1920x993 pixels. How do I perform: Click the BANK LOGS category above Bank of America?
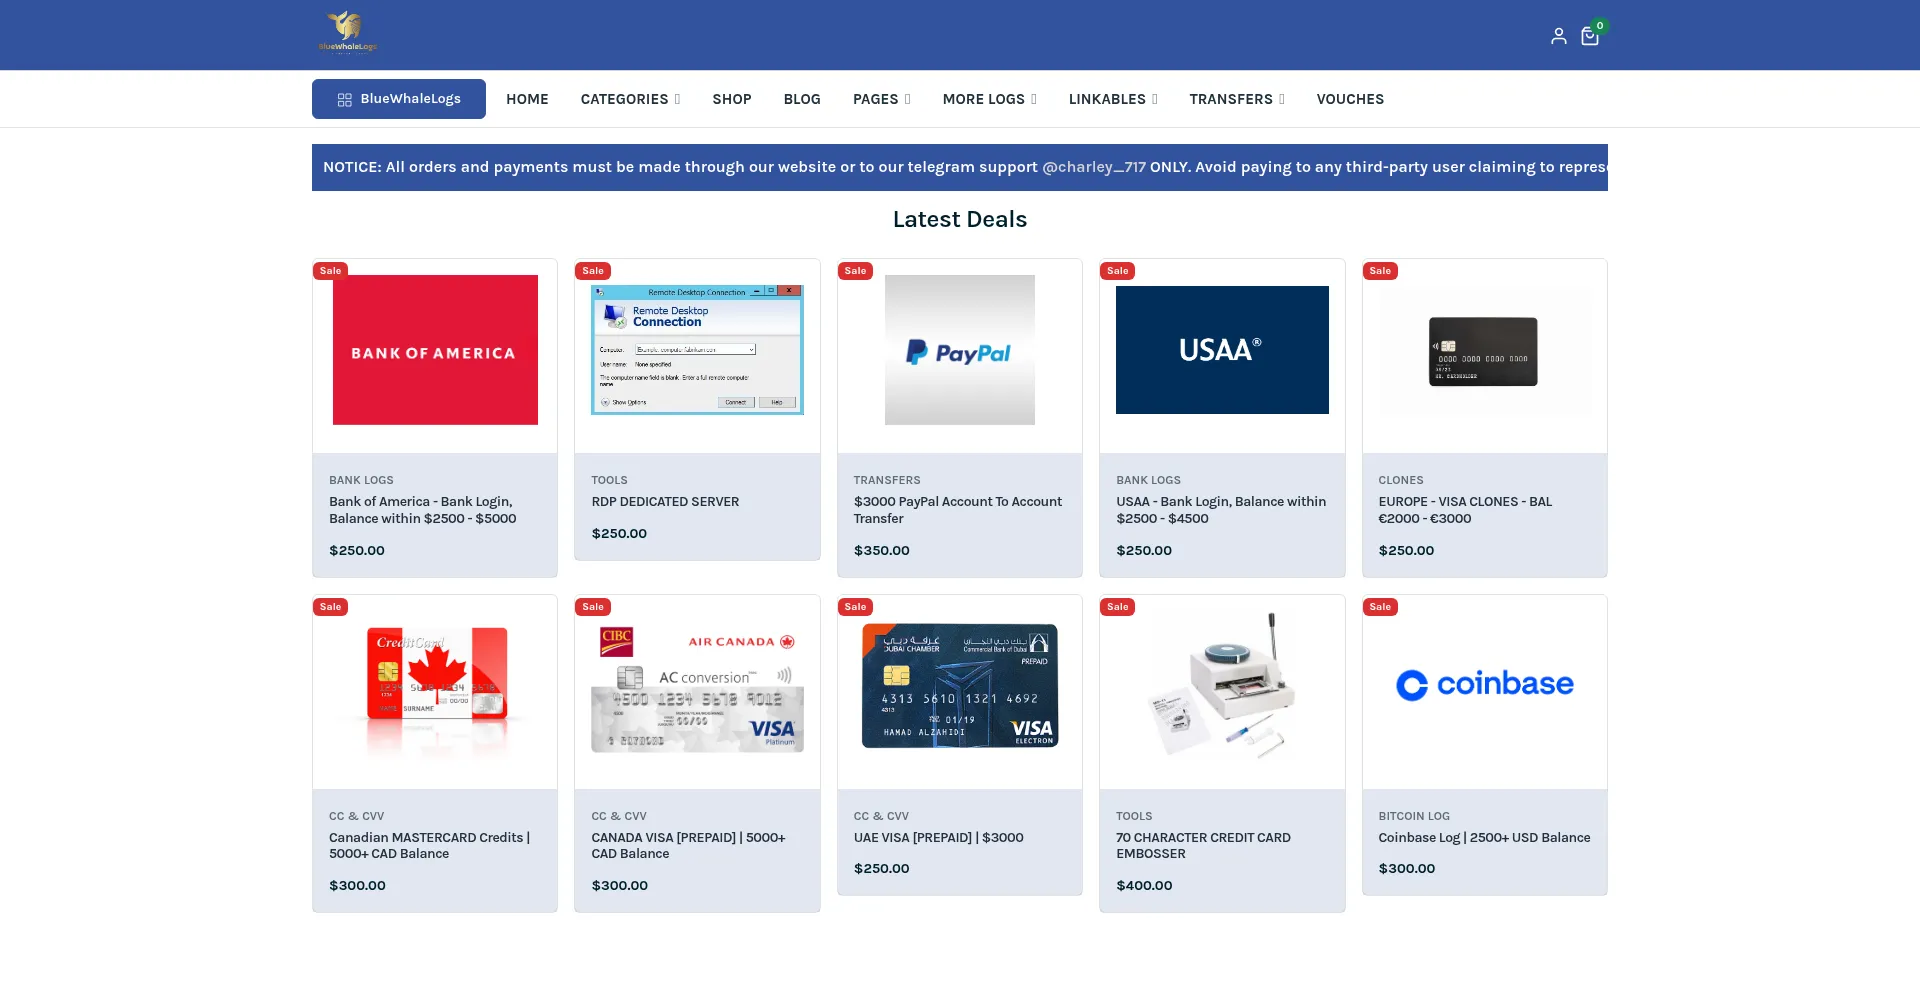tap(361, 480)
